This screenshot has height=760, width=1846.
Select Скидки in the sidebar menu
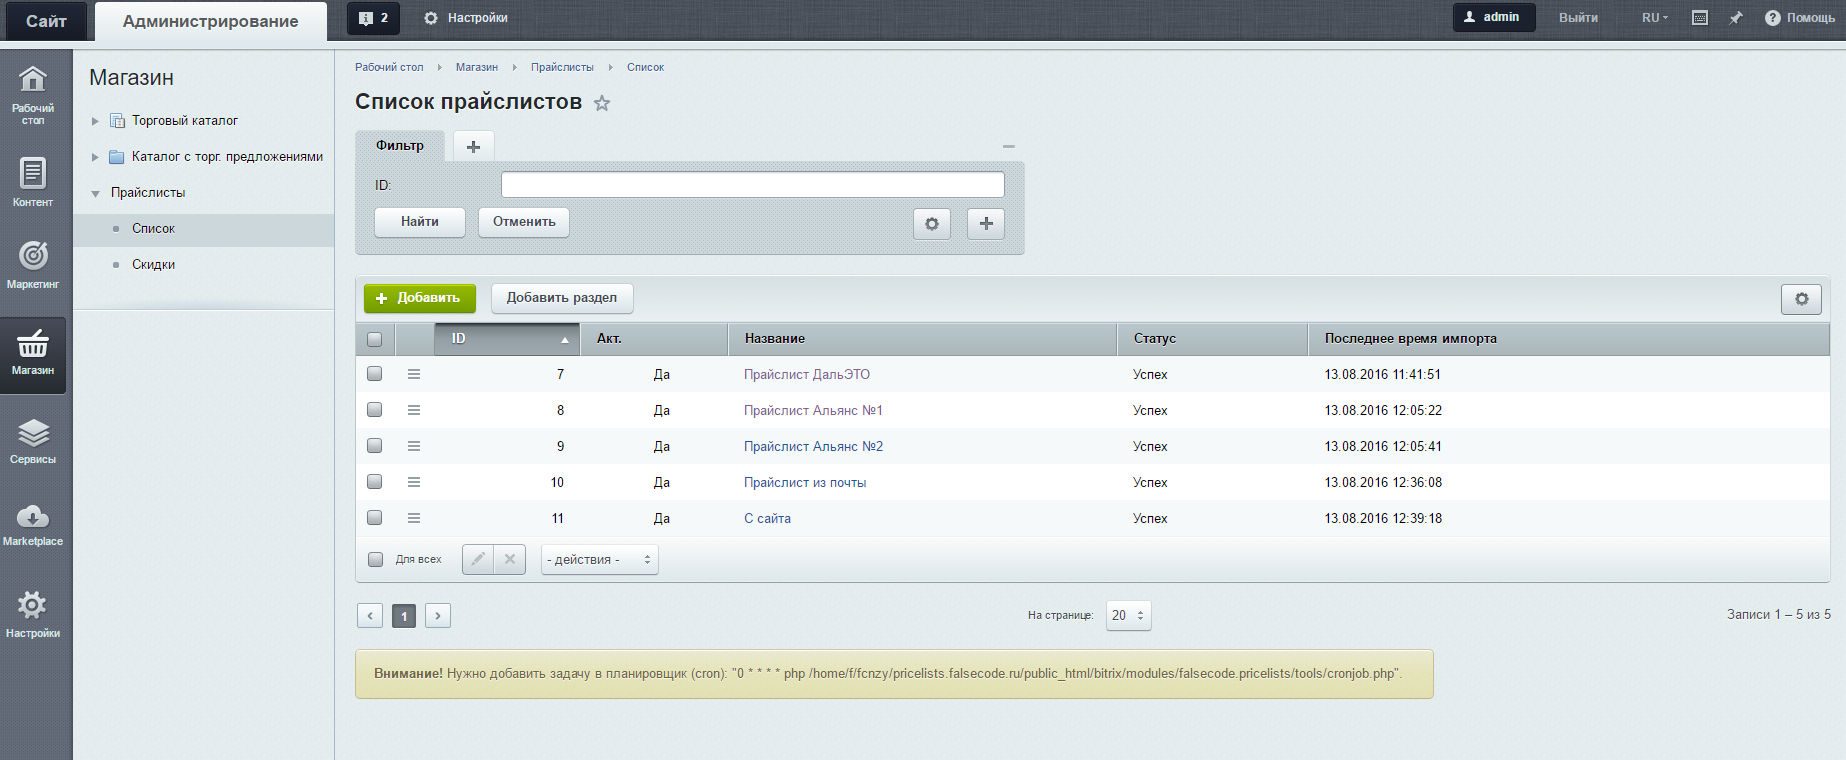coord(154,265)
